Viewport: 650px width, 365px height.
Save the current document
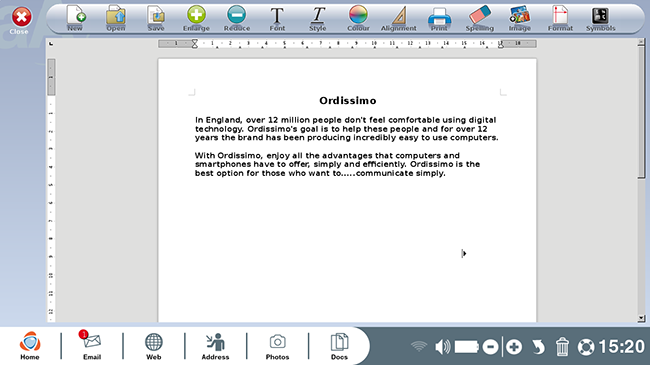tap(156, 19)
